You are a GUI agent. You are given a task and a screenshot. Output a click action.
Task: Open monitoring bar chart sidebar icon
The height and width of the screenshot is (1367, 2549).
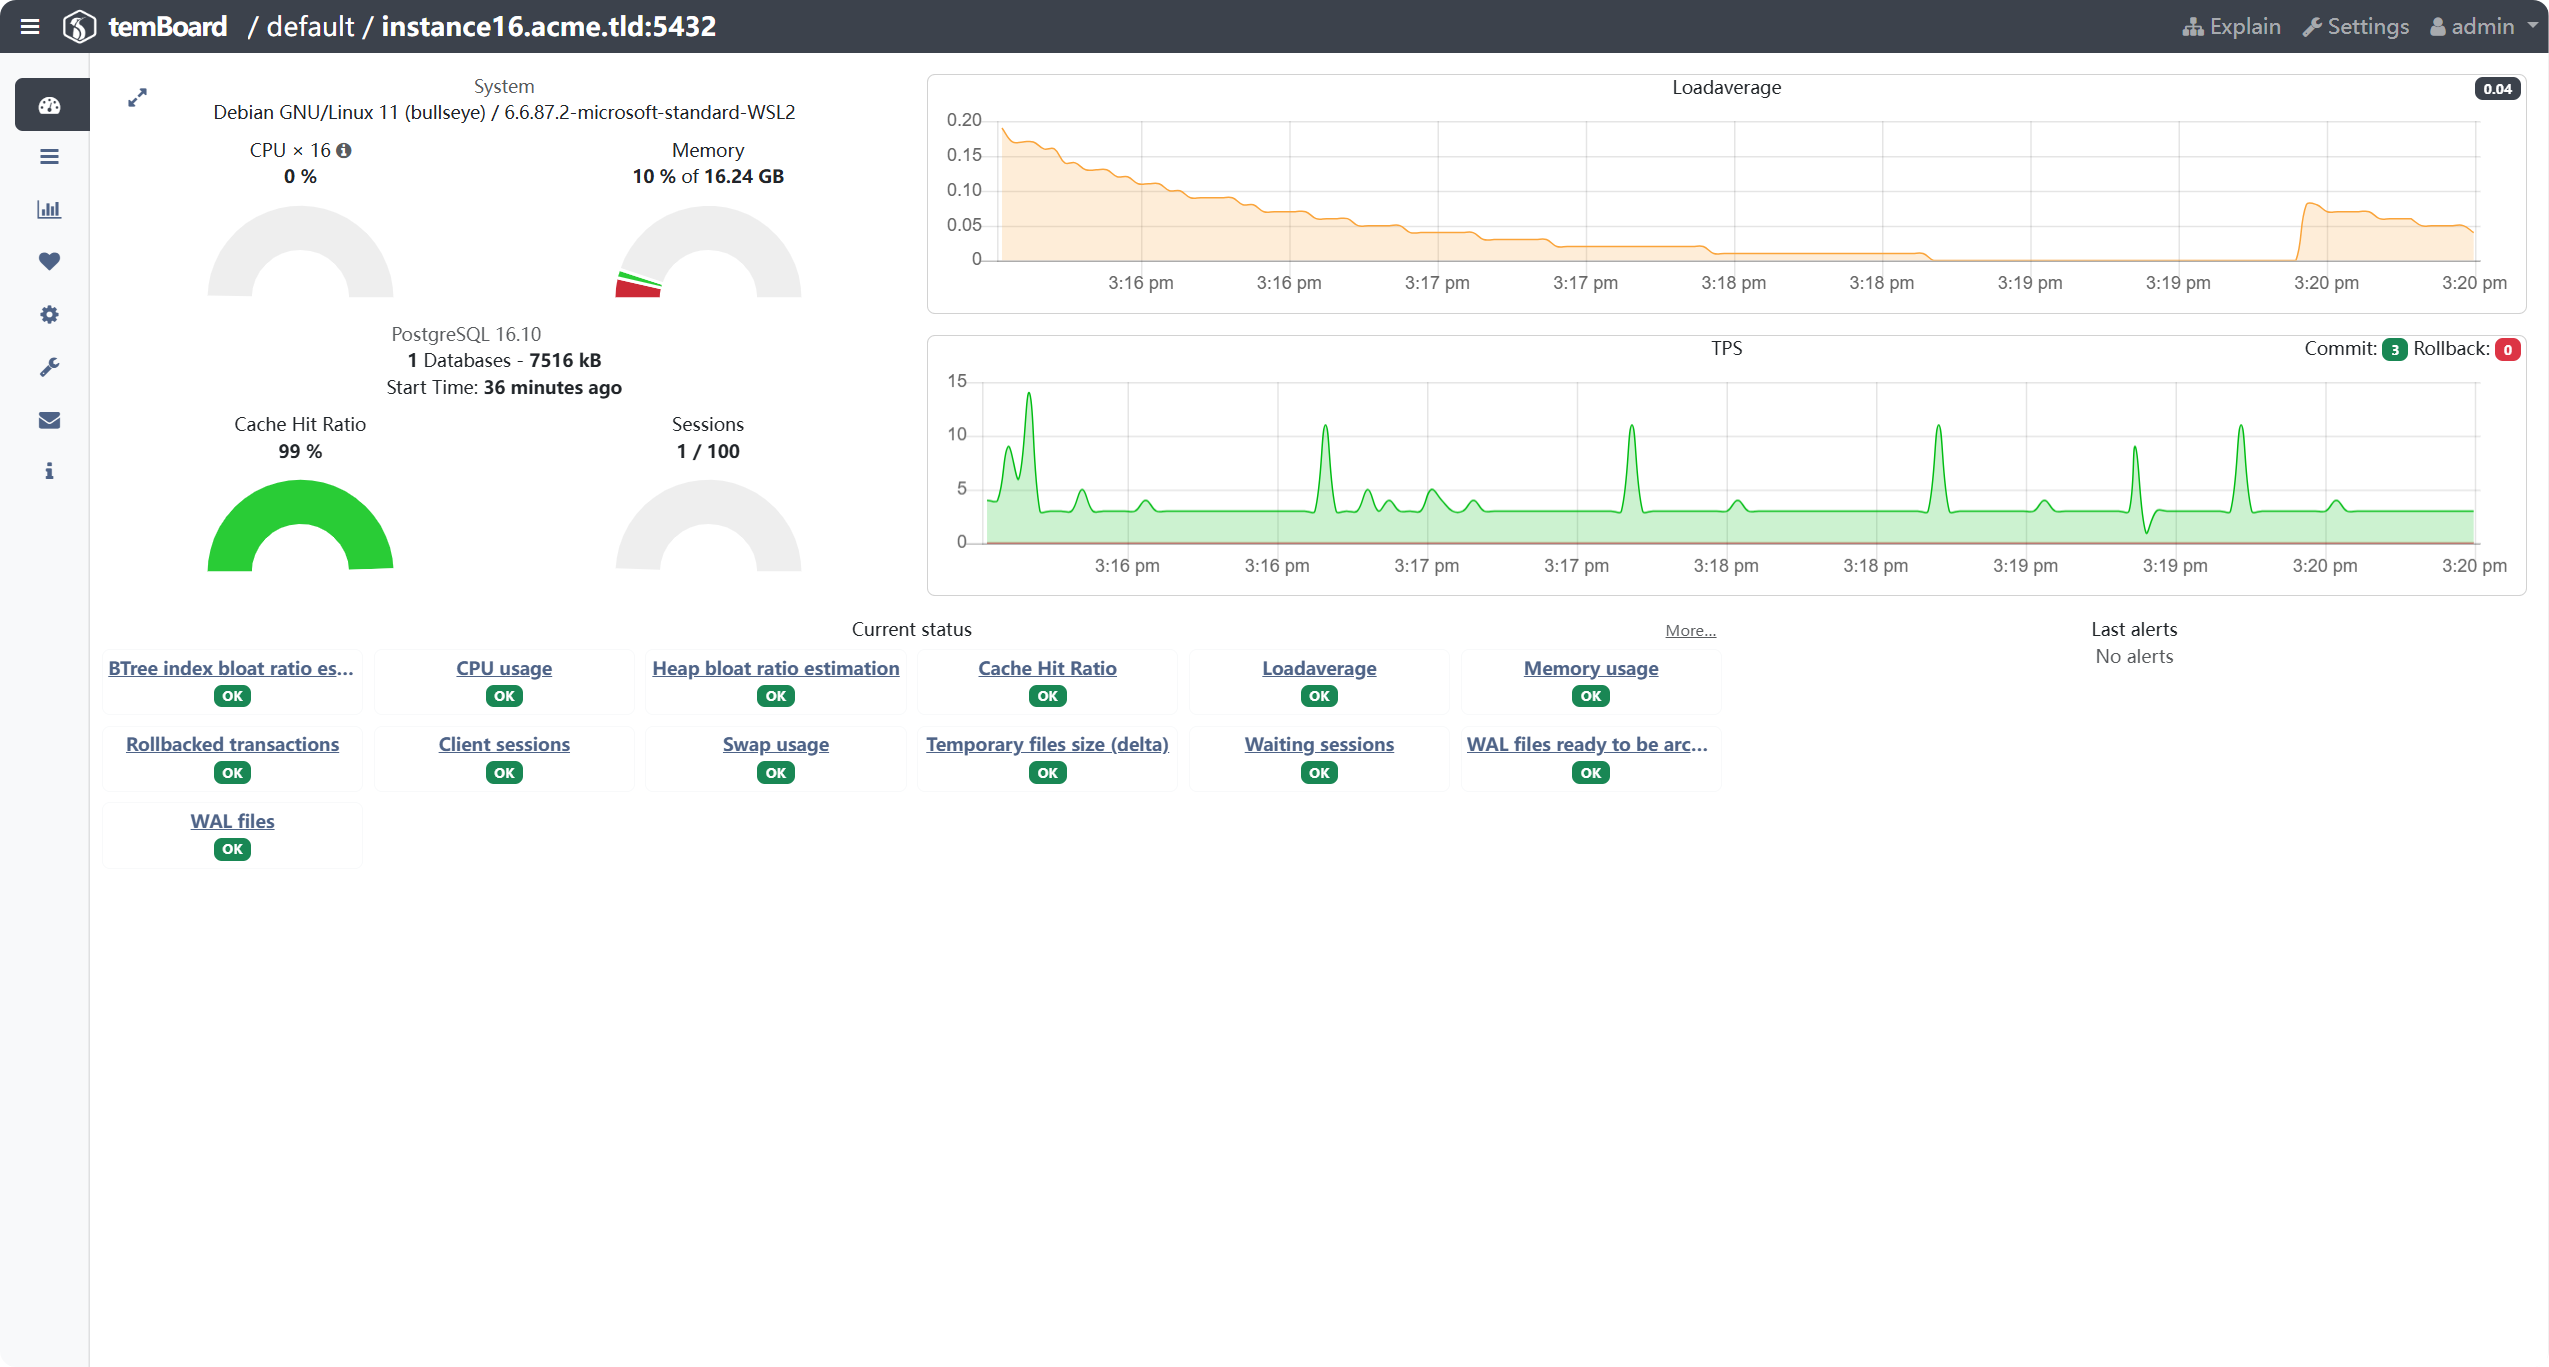pyautogui.click(x=49, y=209)
